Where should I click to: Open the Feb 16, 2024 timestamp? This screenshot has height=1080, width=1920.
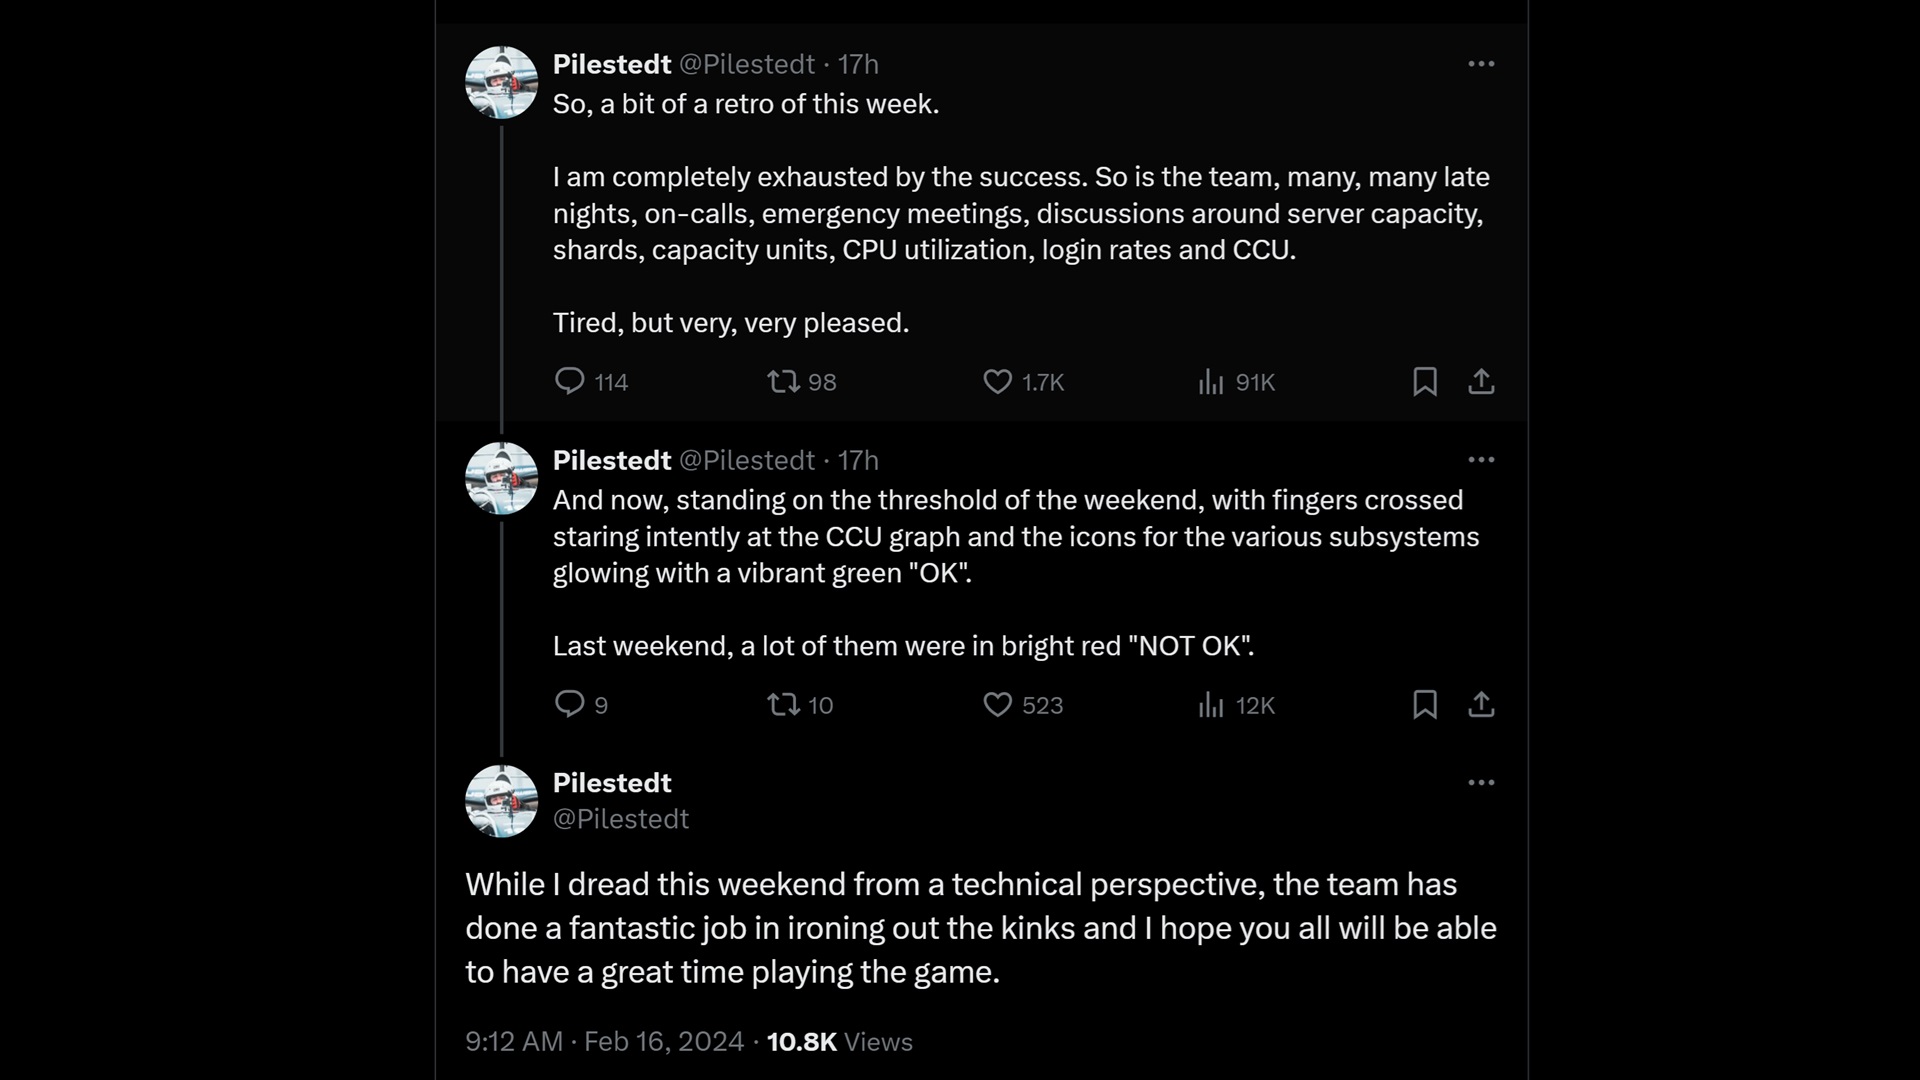click(x=662, y=1042)
